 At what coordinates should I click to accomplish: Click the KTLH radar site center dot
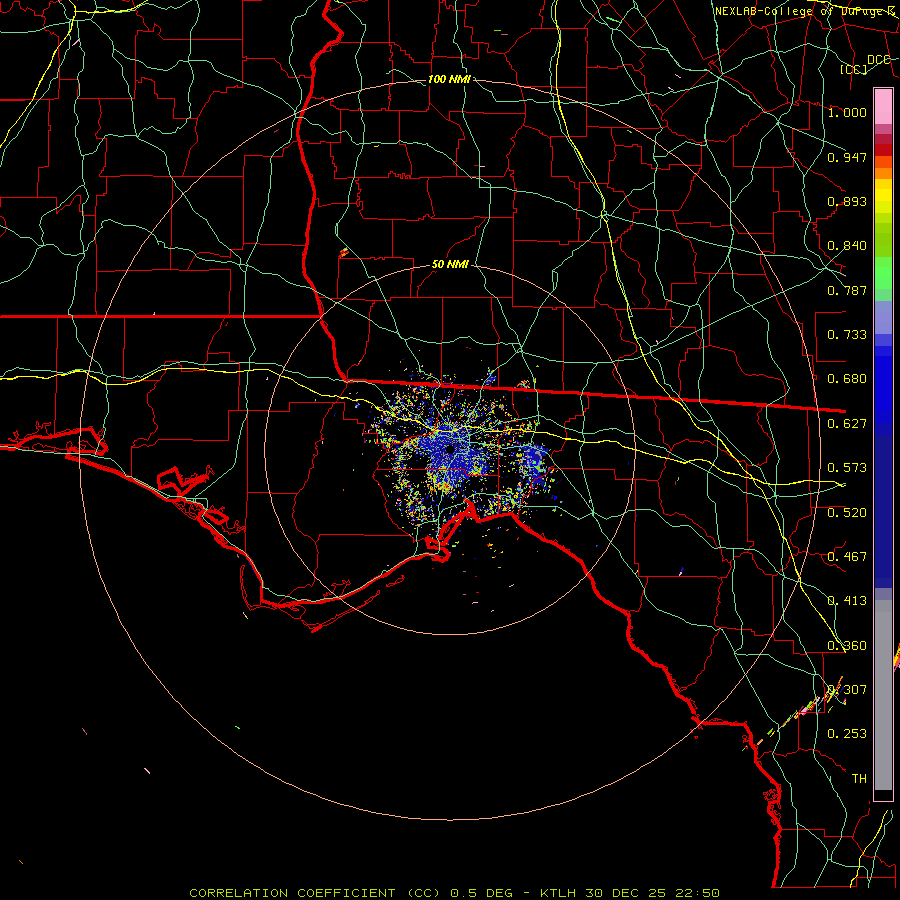click(x=450, y=449)
